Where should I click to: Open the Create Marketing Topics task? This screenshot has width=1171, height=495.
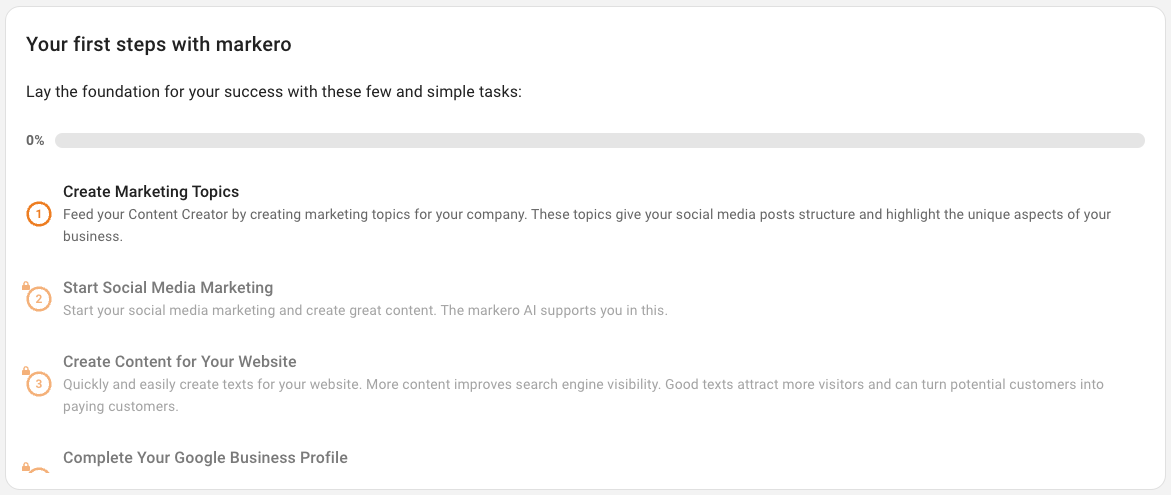tap(151, 192)
